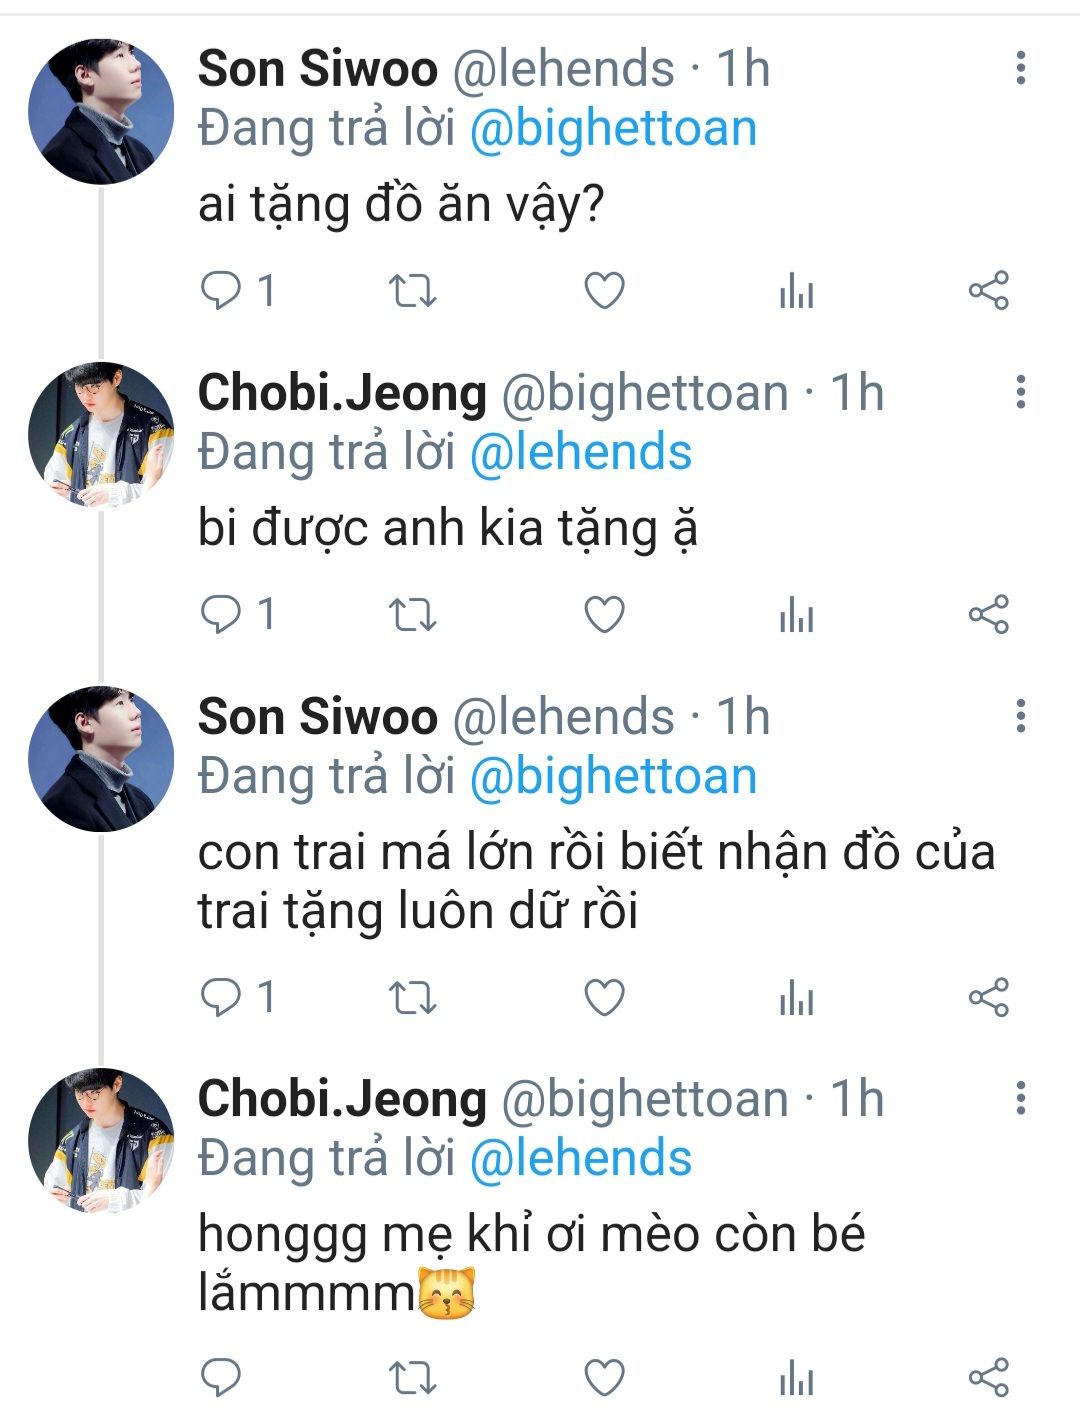Open more options on second Son Siwoo tweet
The image size is (1080, 1421).
pos(1020,716)
